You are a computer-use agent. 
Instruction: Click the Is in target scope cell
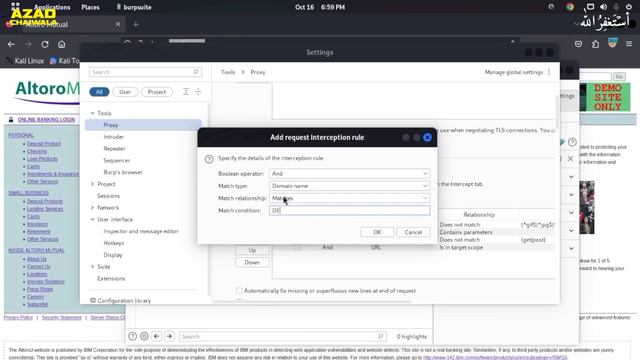point(461,247)
